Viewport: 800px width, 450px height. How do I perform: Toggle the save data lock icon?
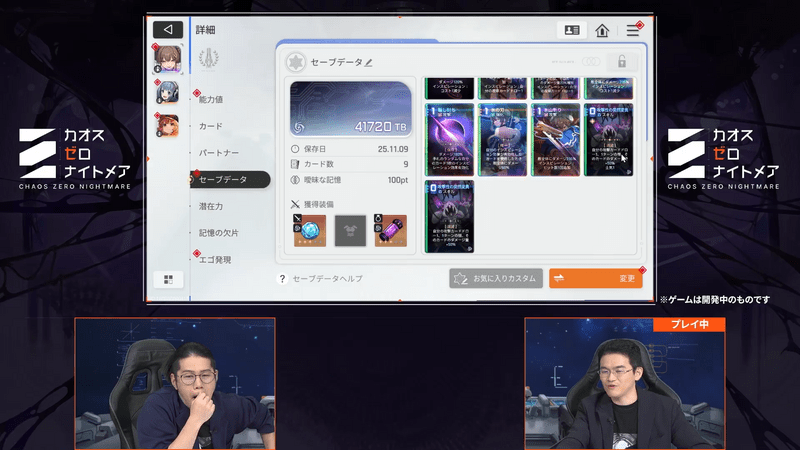coord(621,62)
